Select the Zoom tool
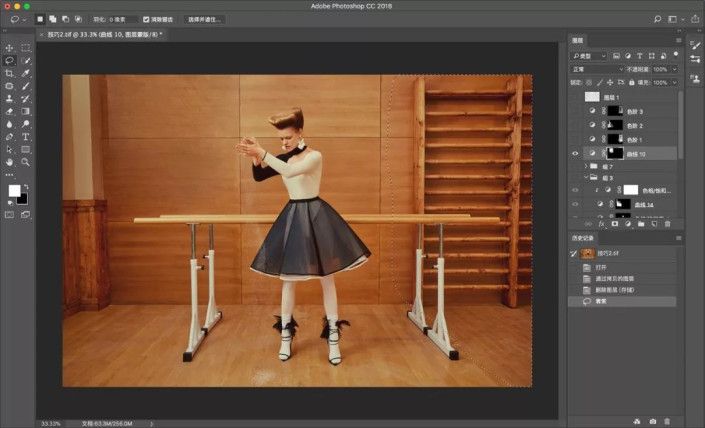The image size is (705, 428). tap(26, 162)
